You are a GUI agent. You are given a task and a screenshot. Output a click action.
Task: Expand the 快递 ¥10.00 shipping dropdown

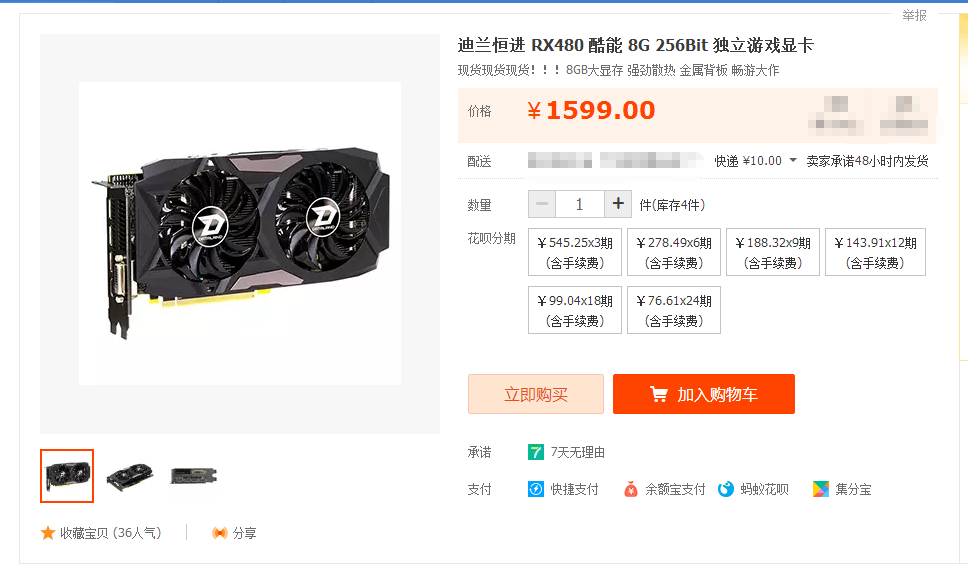click(x=793, y=161)
